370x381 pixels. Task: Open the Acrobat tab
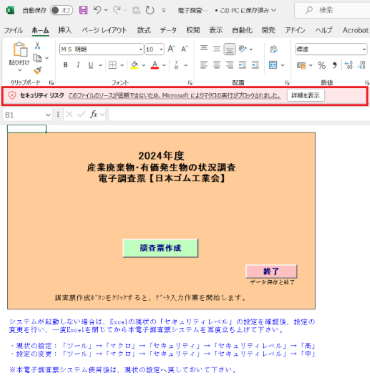pos(355,30)
